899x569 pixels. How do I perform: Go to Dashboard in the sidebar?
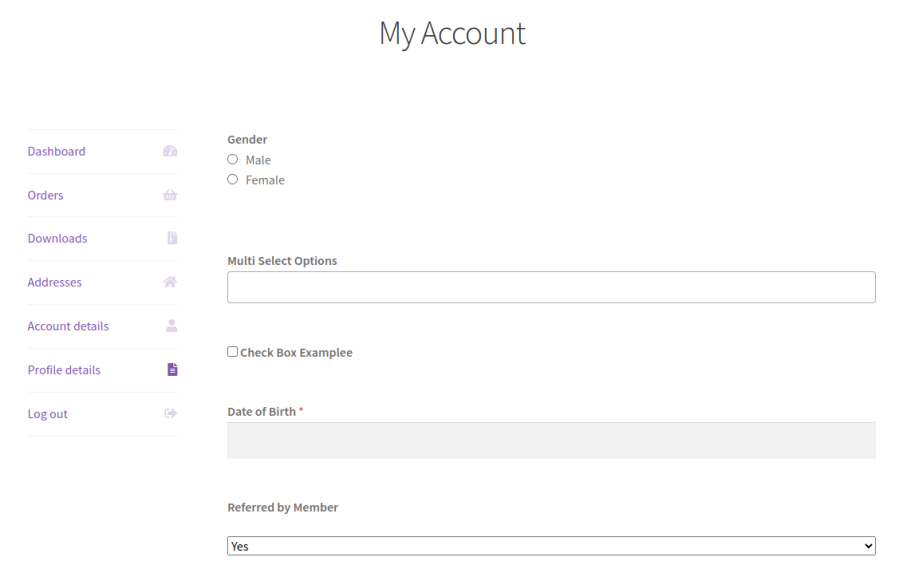coord(57,152)
